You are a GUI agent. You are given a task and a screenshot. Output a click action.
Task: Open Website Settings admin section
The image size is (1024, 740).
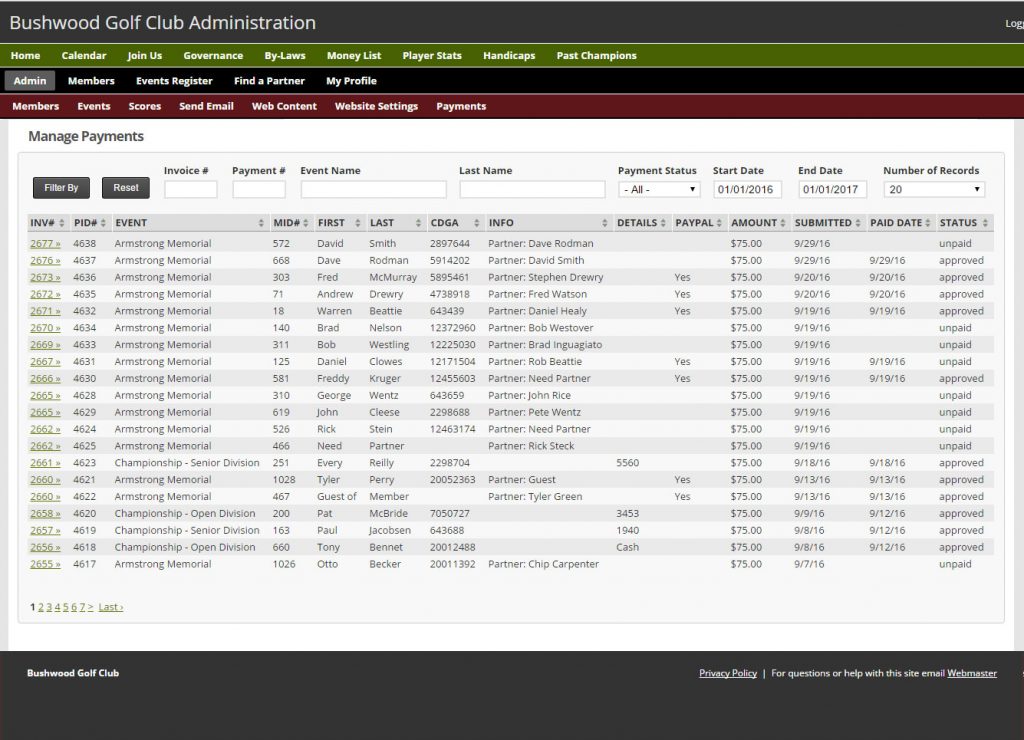pyautogui.click(x=376, y=106)
